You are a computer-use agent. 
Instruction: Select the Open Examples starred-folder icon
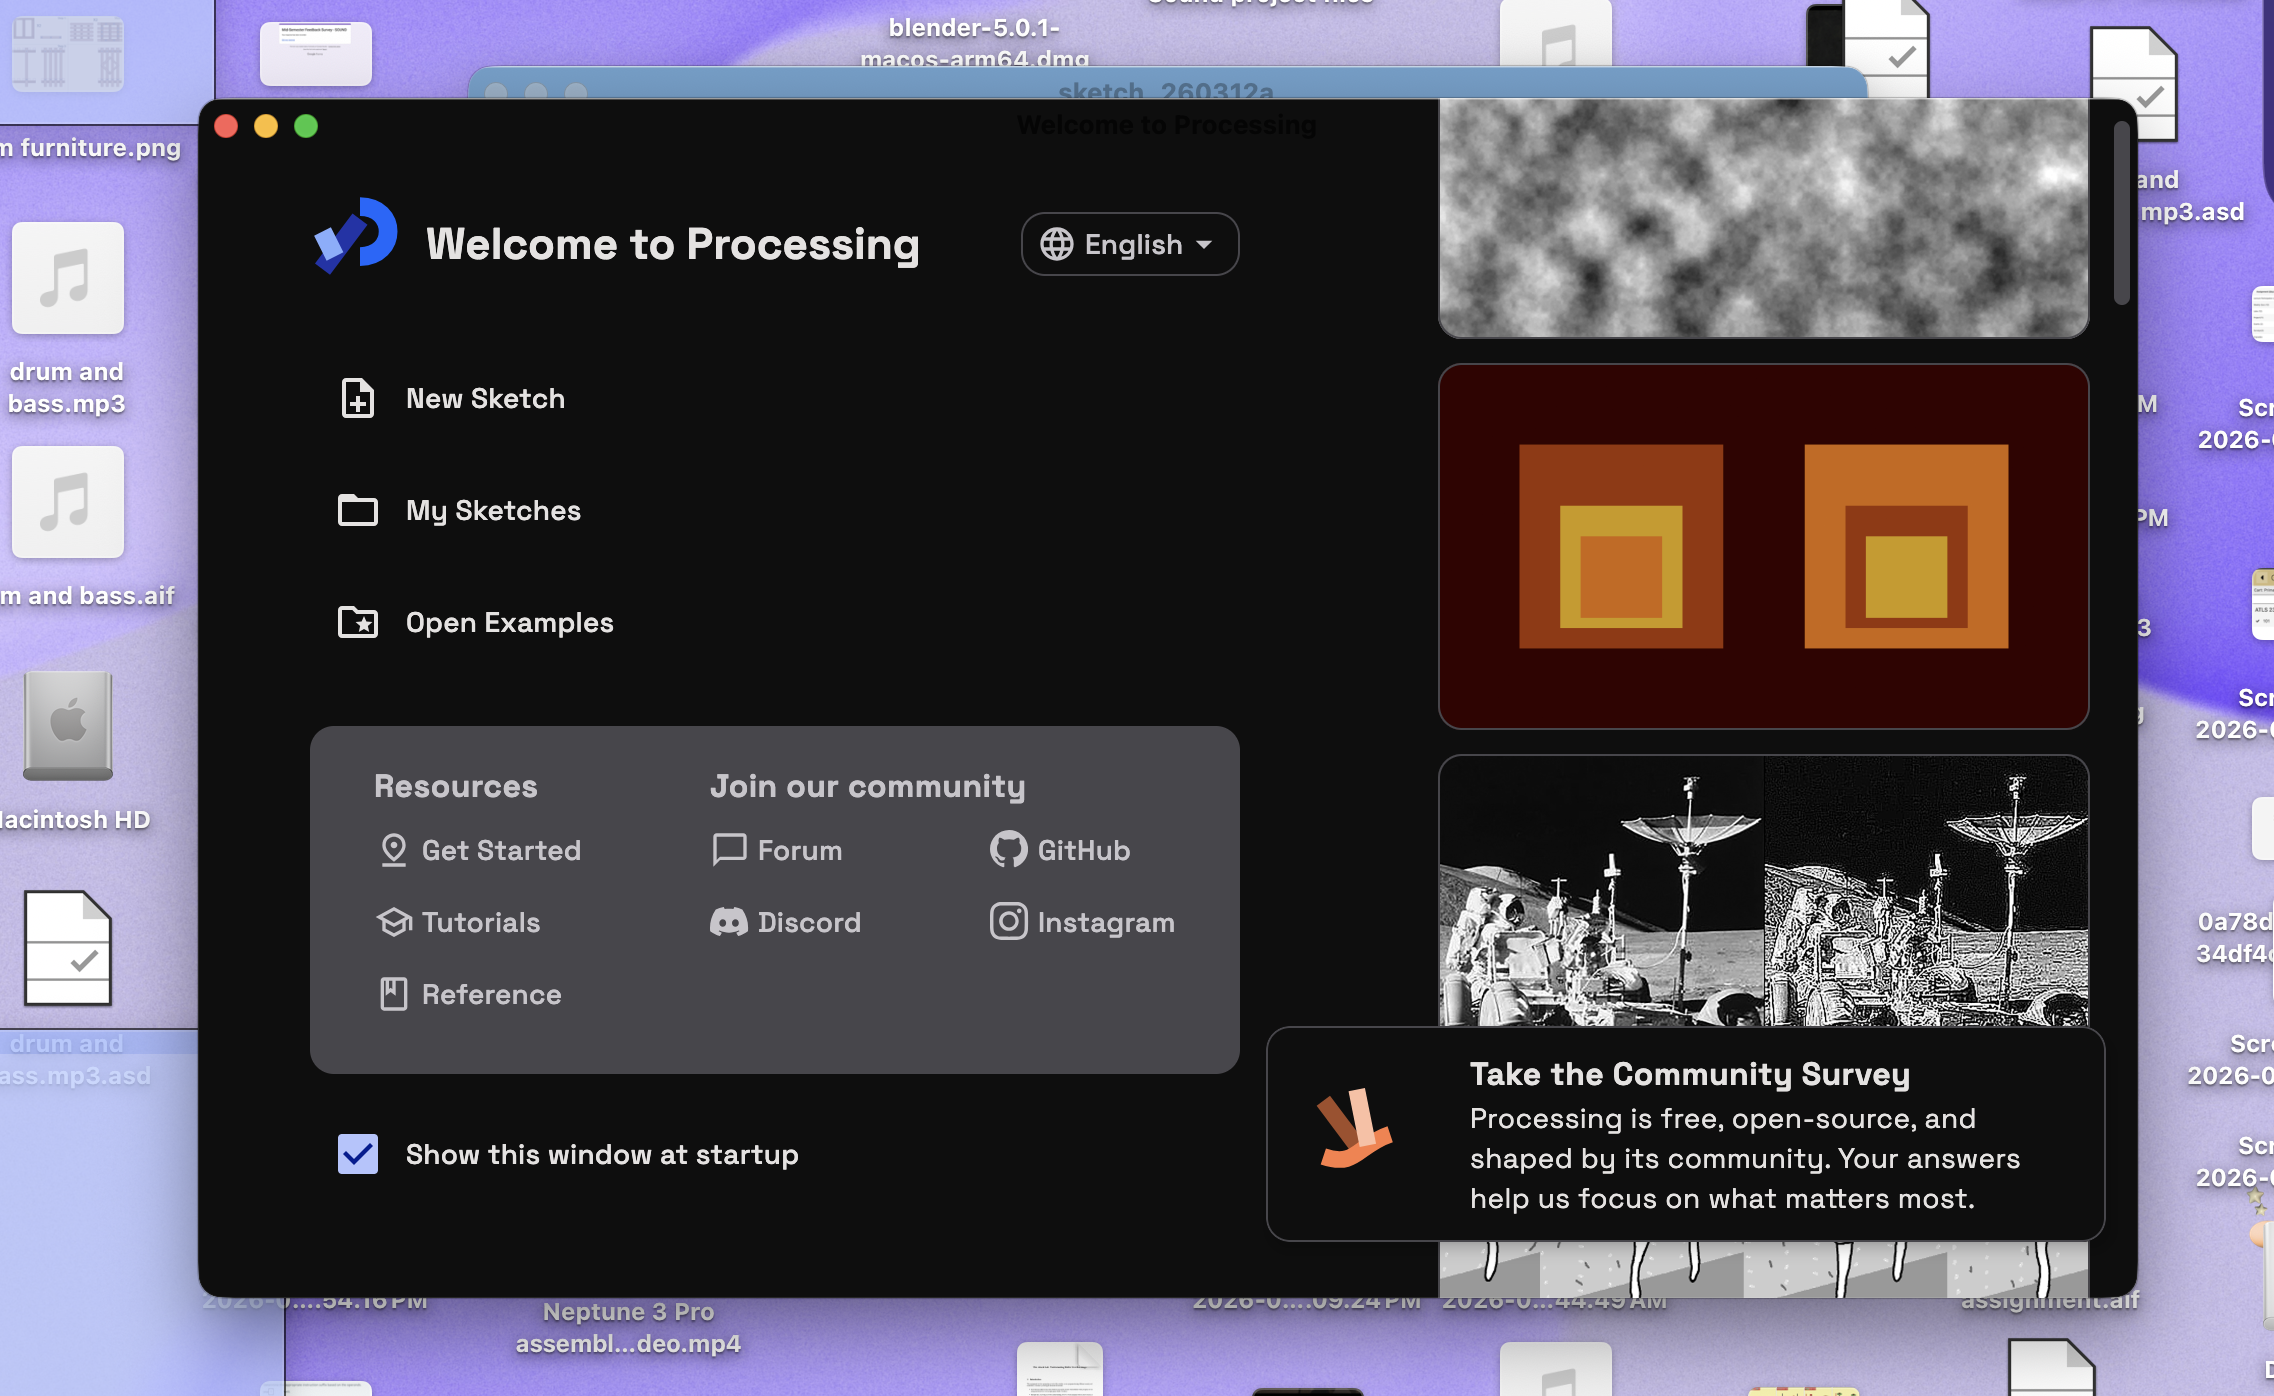pyautogui.click(x=358, y=622)
